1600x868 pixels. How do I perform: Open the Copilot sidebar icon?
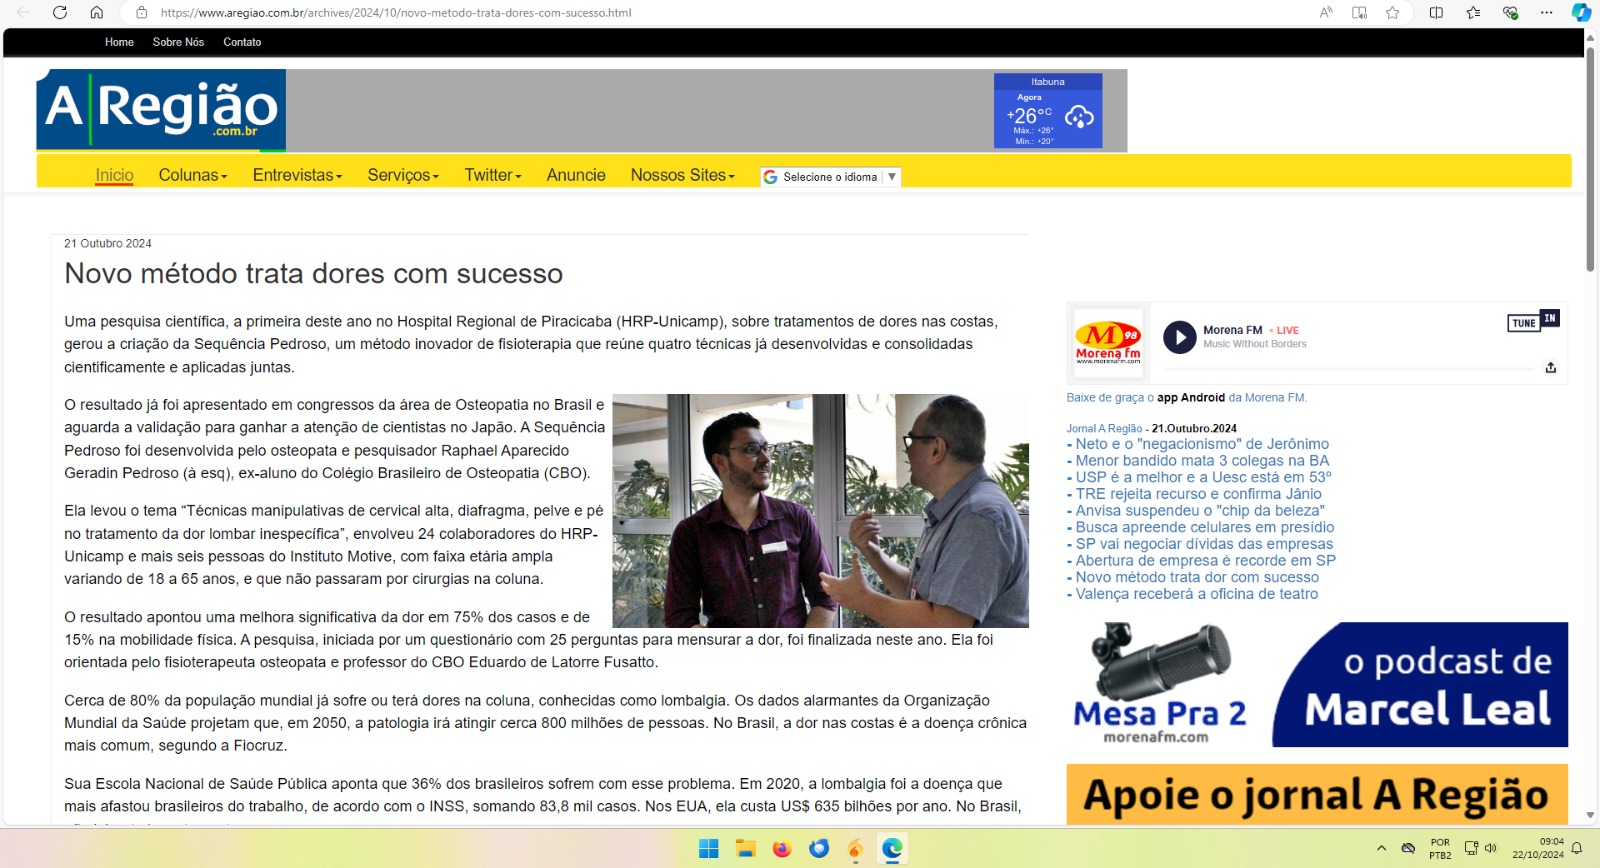pos(1581,13)
